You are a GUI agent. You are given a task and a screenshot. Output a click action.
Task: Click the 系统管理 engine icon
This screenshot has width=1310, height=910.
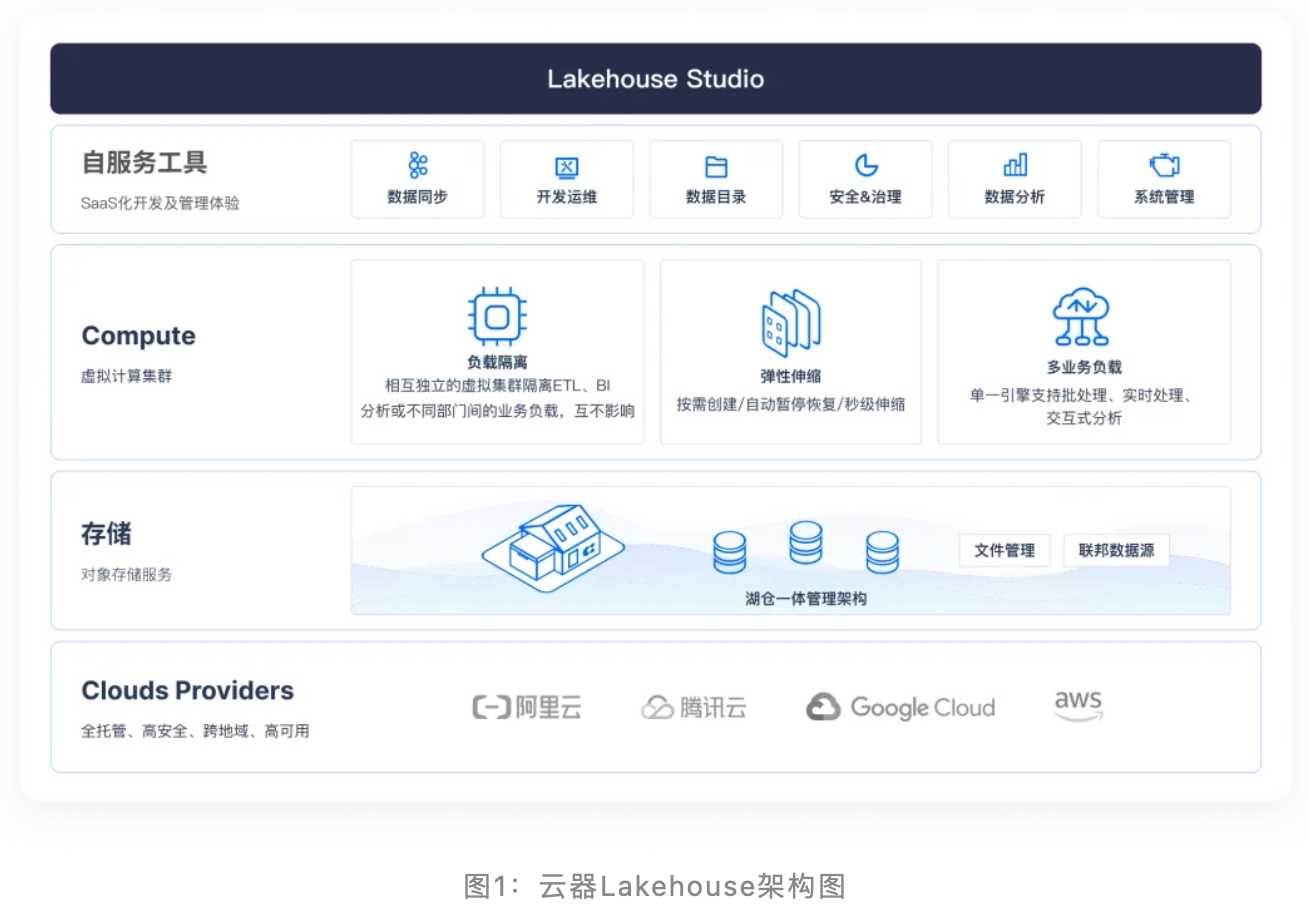(x=1164, y=166)
